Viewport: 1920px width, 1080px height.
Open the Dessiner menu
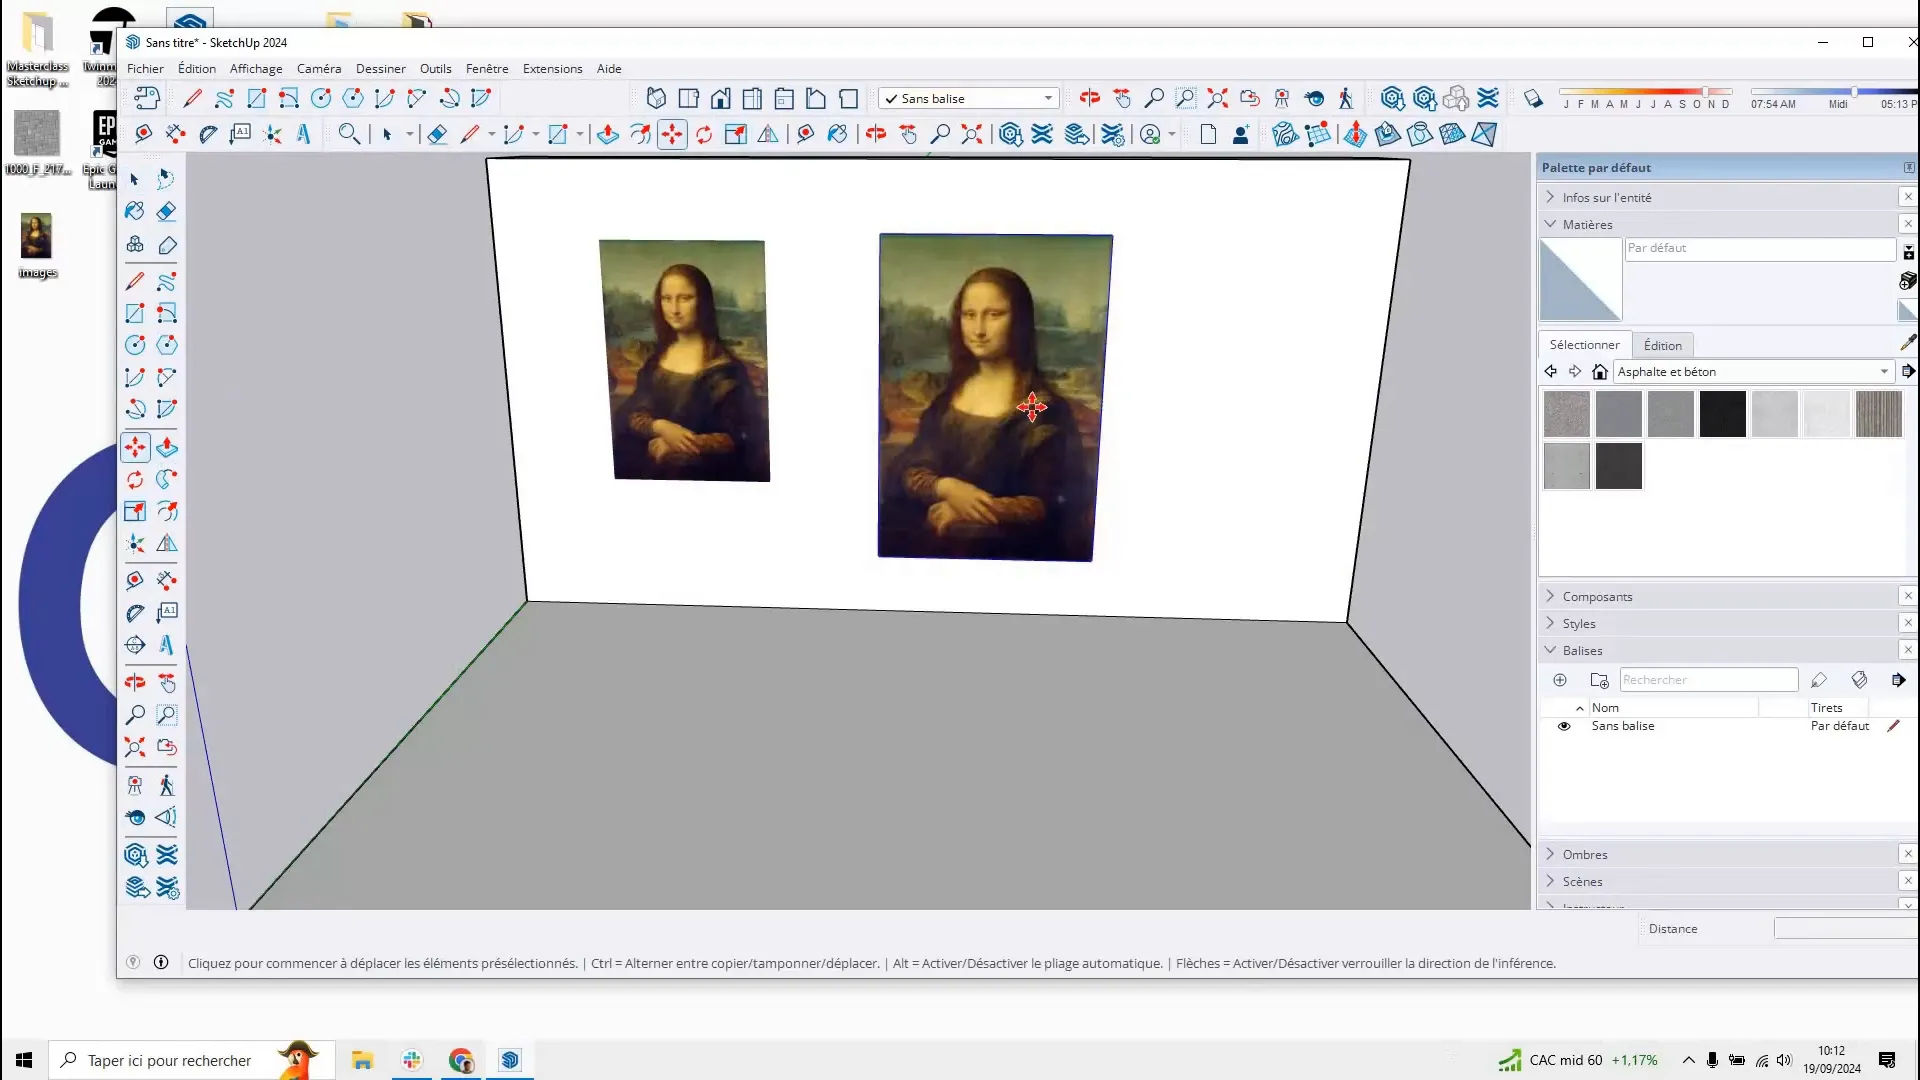(381, 69)
